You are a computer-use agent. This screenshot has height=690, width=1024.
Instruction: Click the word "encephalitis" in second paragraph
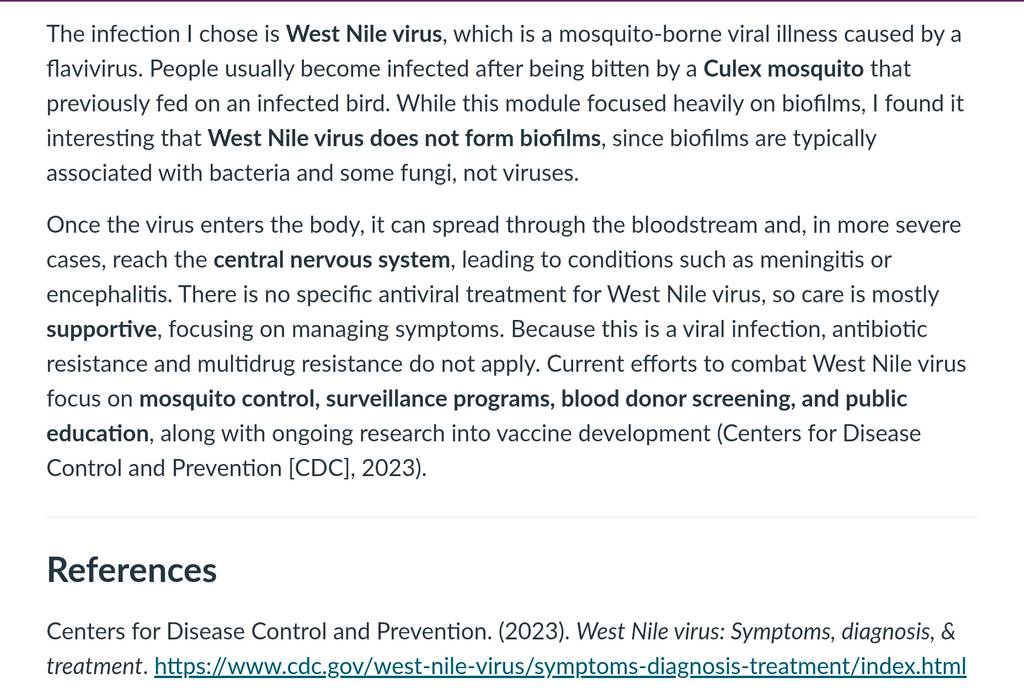tap(106, 295)
